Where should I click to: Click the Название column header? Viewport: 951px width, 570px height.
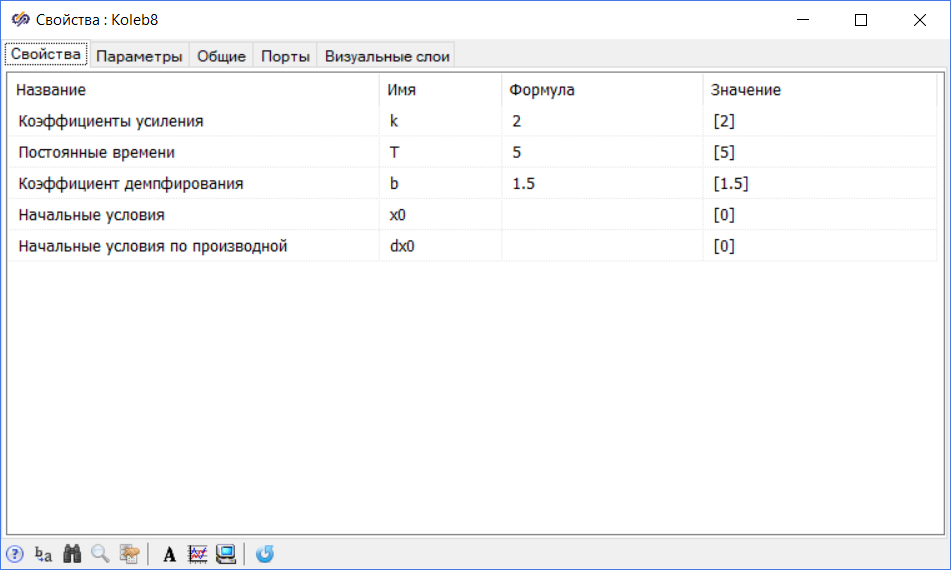pos(51,90)
